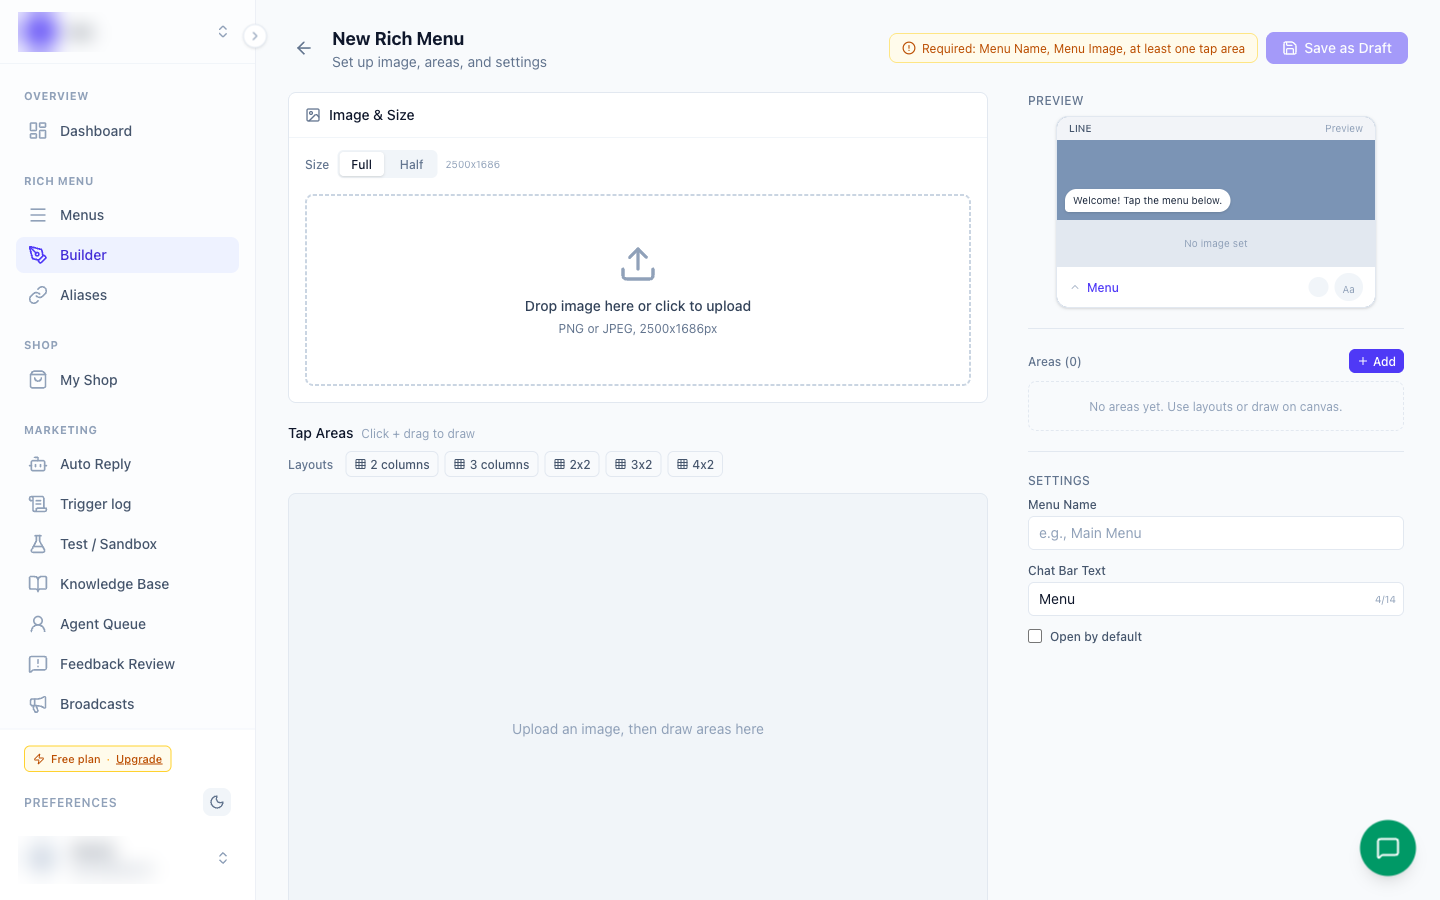The image size is (1440, 900).
Task: Click the Builder pen icon
Action: (38, 255)
